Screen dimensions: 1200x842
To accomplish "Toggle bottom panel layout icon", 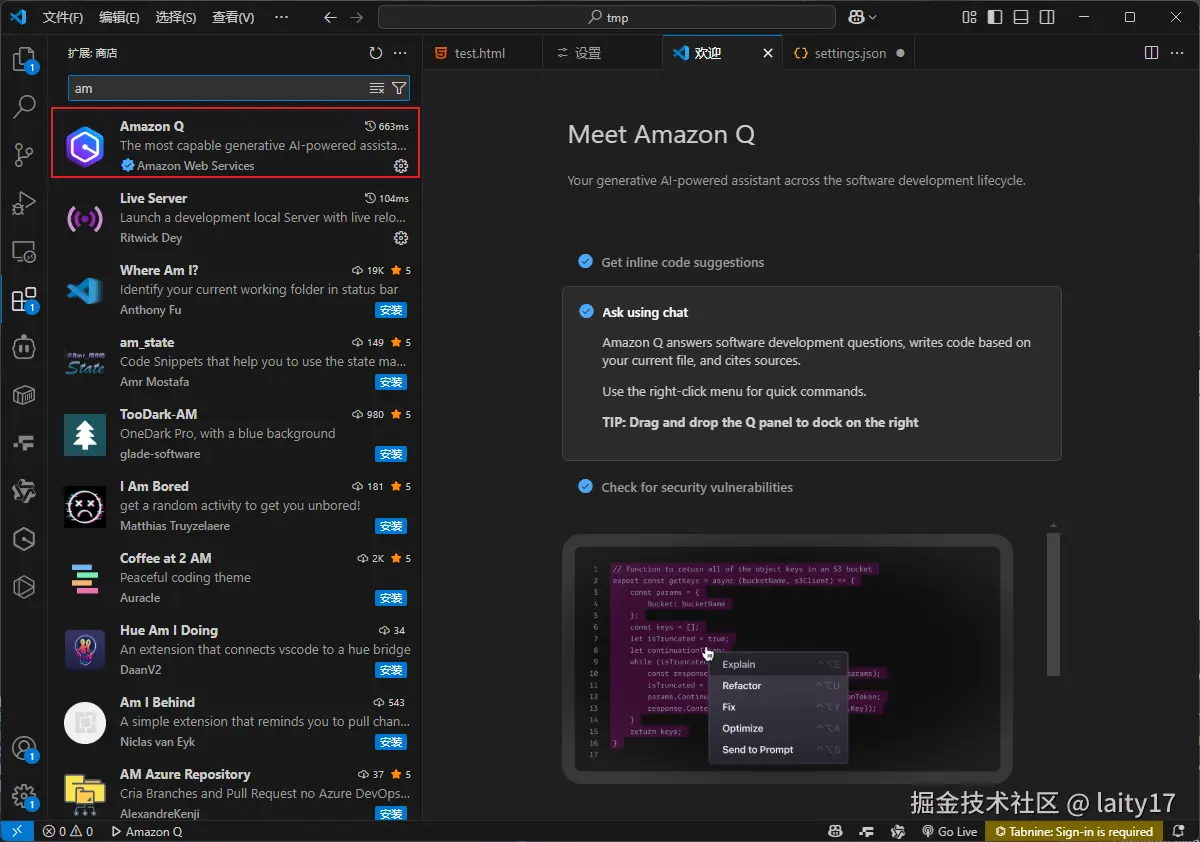I will coord(1021,17).
